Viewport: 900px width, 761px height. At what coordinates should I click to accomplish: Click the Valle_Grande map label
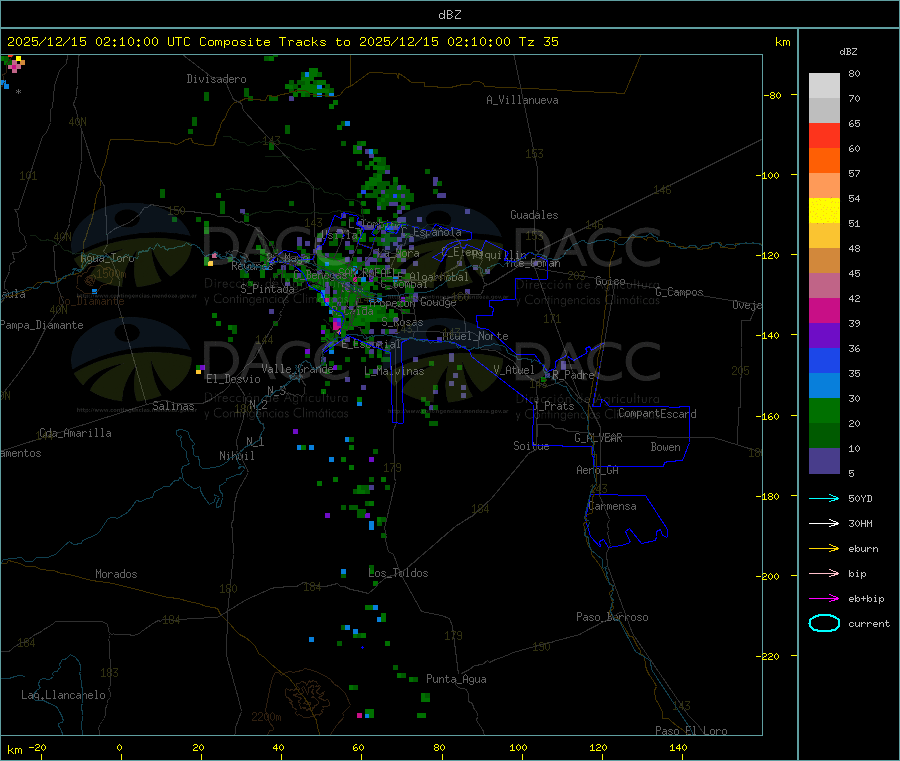click(x=297, y=369)
